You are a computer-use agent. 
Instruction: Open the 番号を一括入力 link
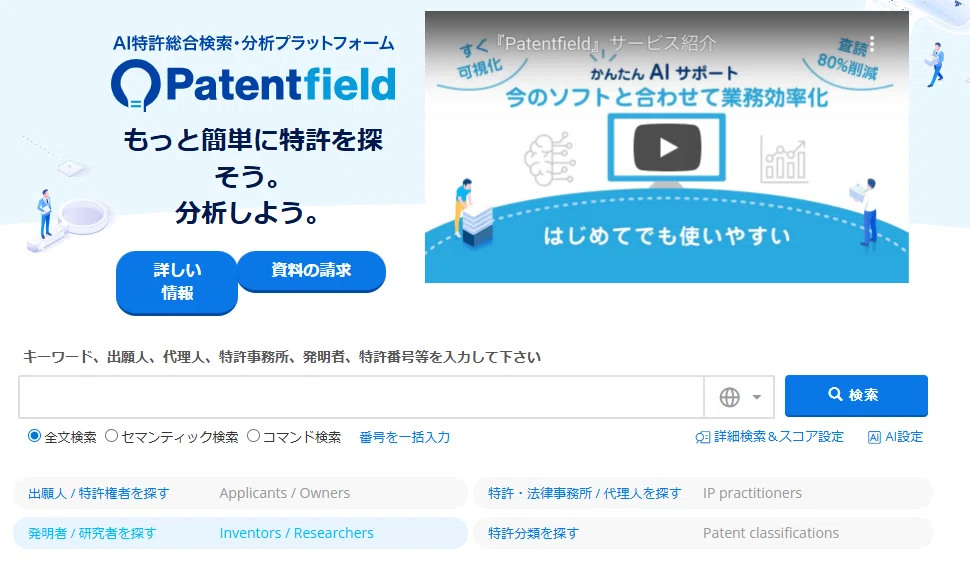405,437
